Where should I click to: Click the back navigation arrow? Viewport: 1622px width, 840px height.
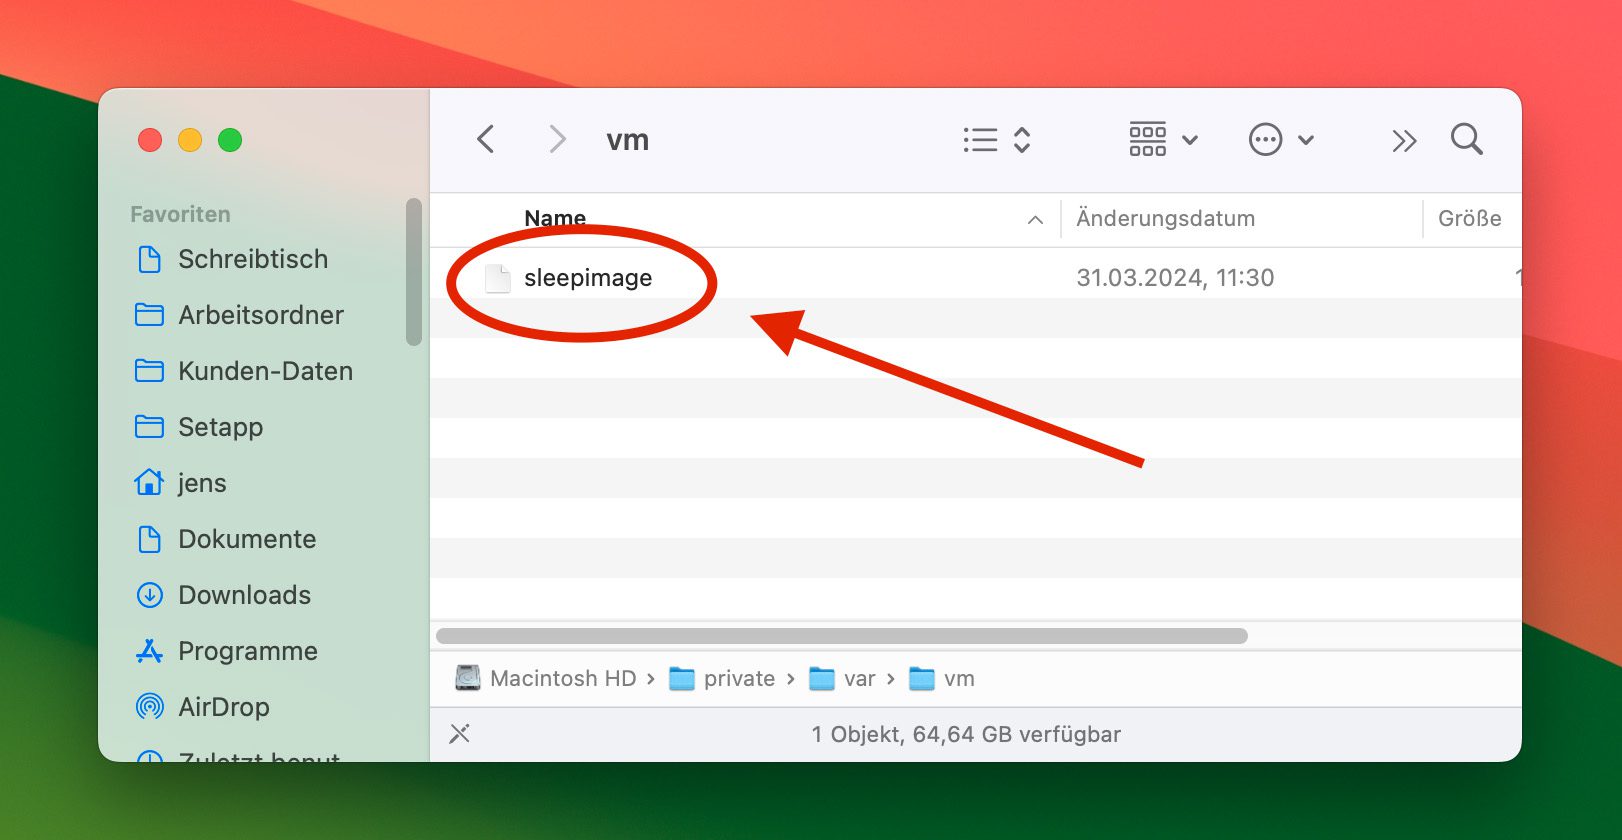tap(486, 139)
